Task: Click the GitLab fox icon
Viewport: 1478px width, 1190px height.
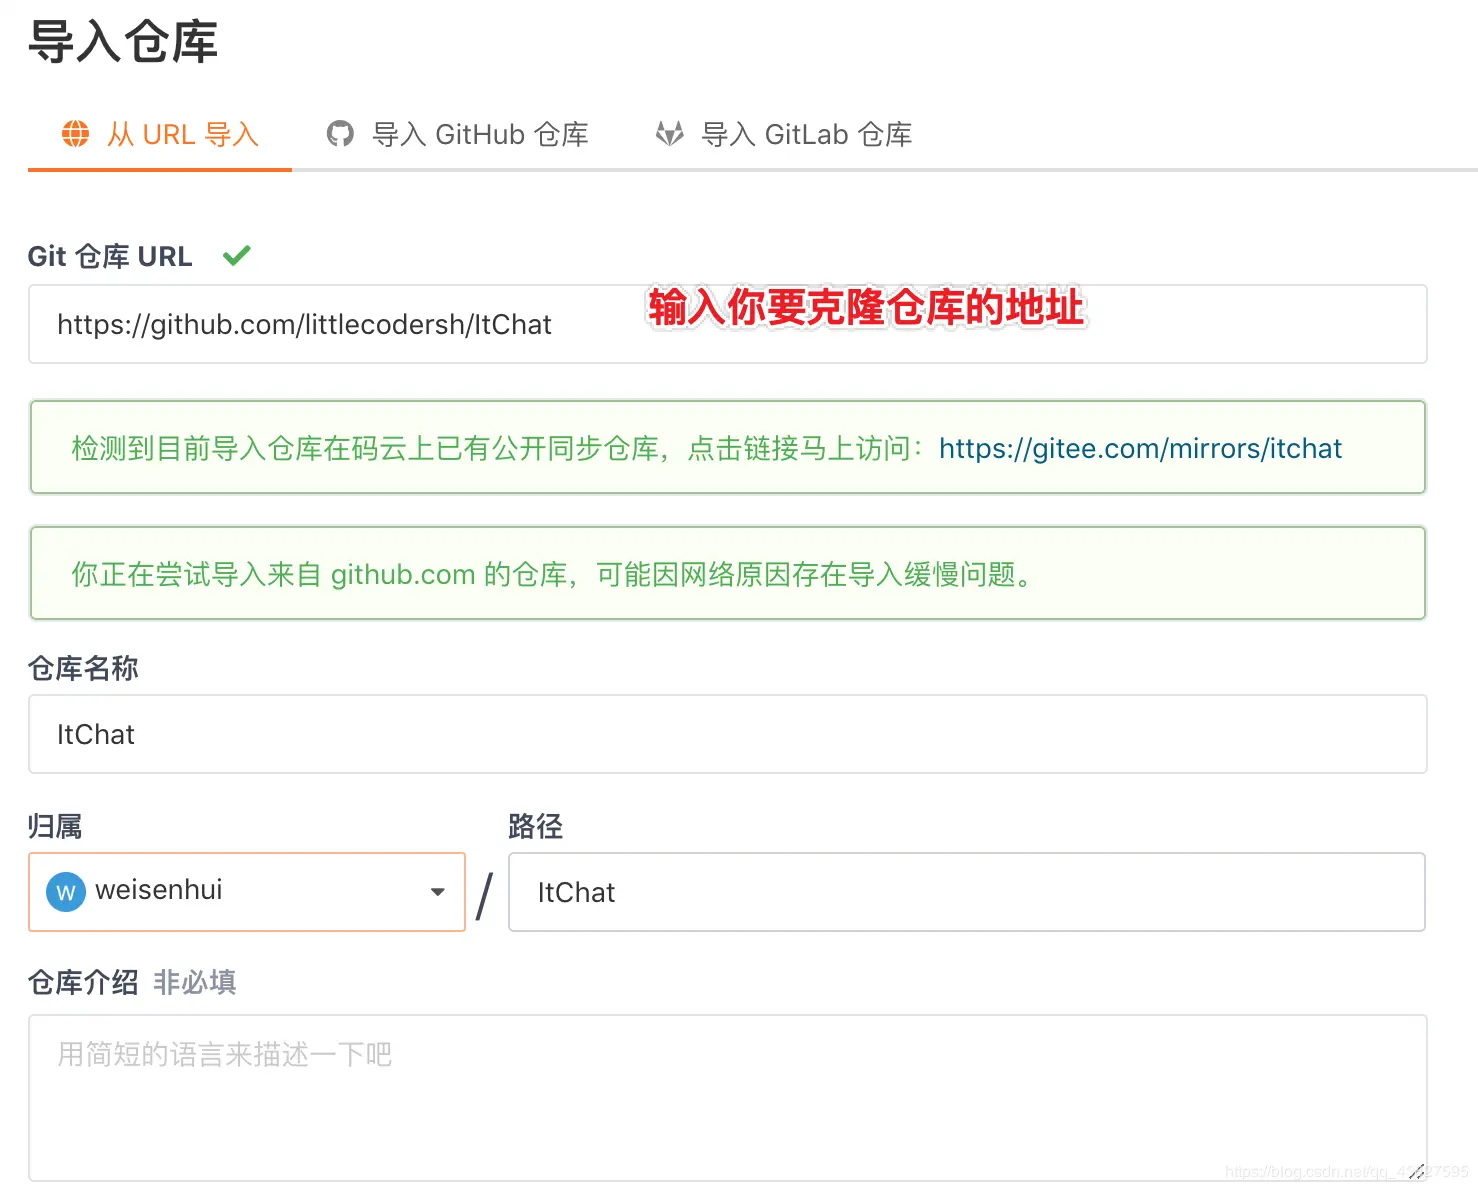Action: tap(669, 133)
